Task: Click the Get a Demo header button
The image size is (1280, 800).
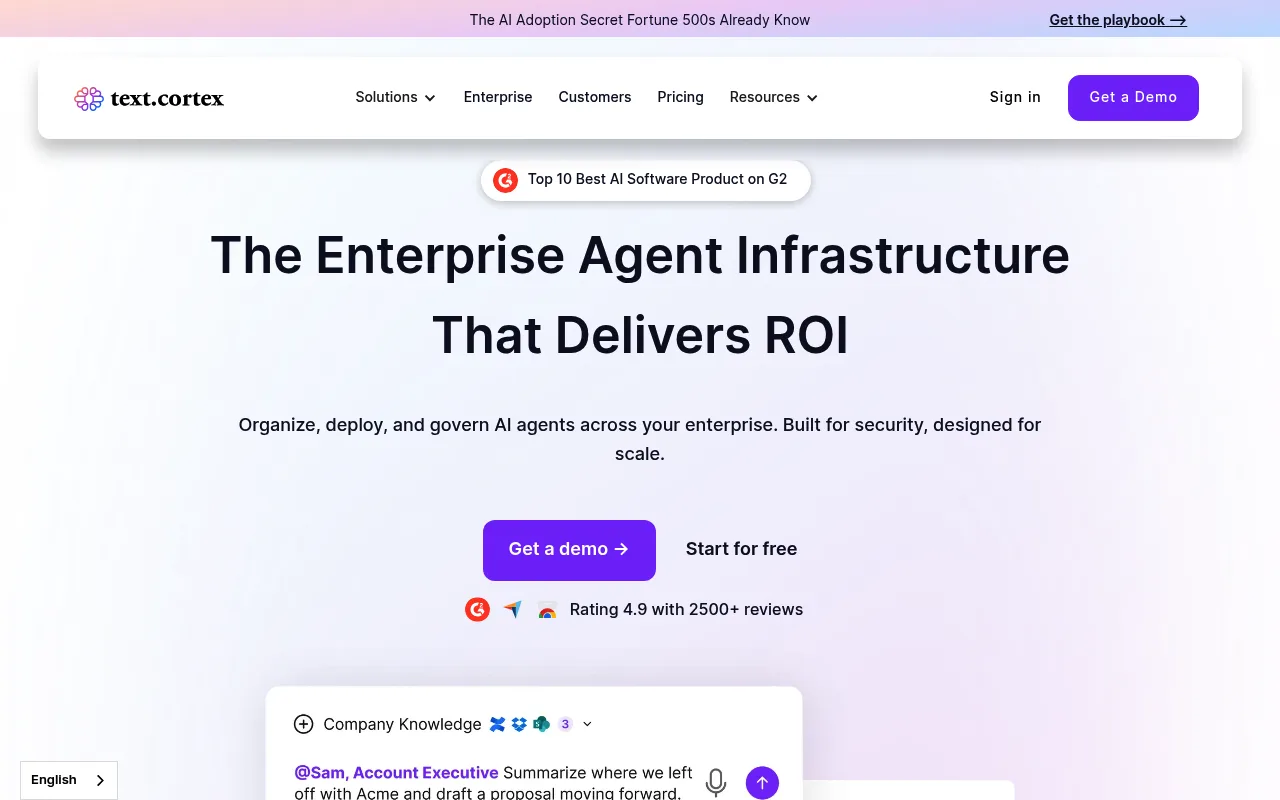Action: point(1133,98)
